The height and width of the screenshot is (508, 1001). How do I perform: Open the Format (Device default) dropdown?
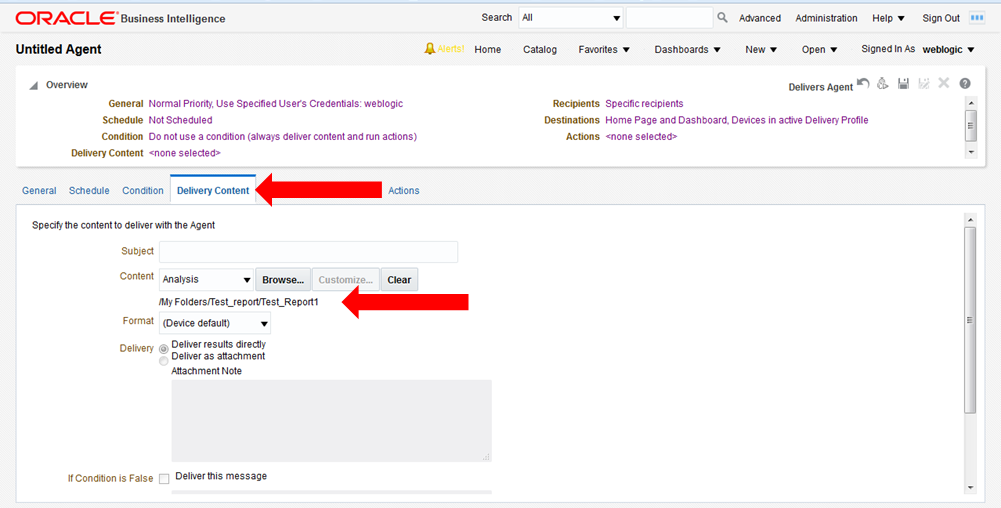[x=214, y=323]
